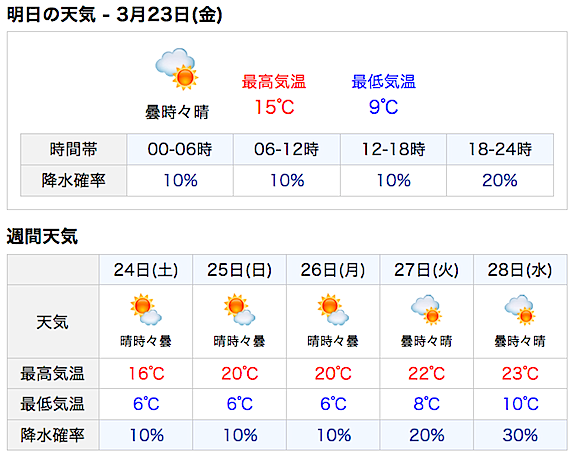The image size is (576, 459).
Task: Click the 時間帯 row label
Action: [x=73, y=149]
